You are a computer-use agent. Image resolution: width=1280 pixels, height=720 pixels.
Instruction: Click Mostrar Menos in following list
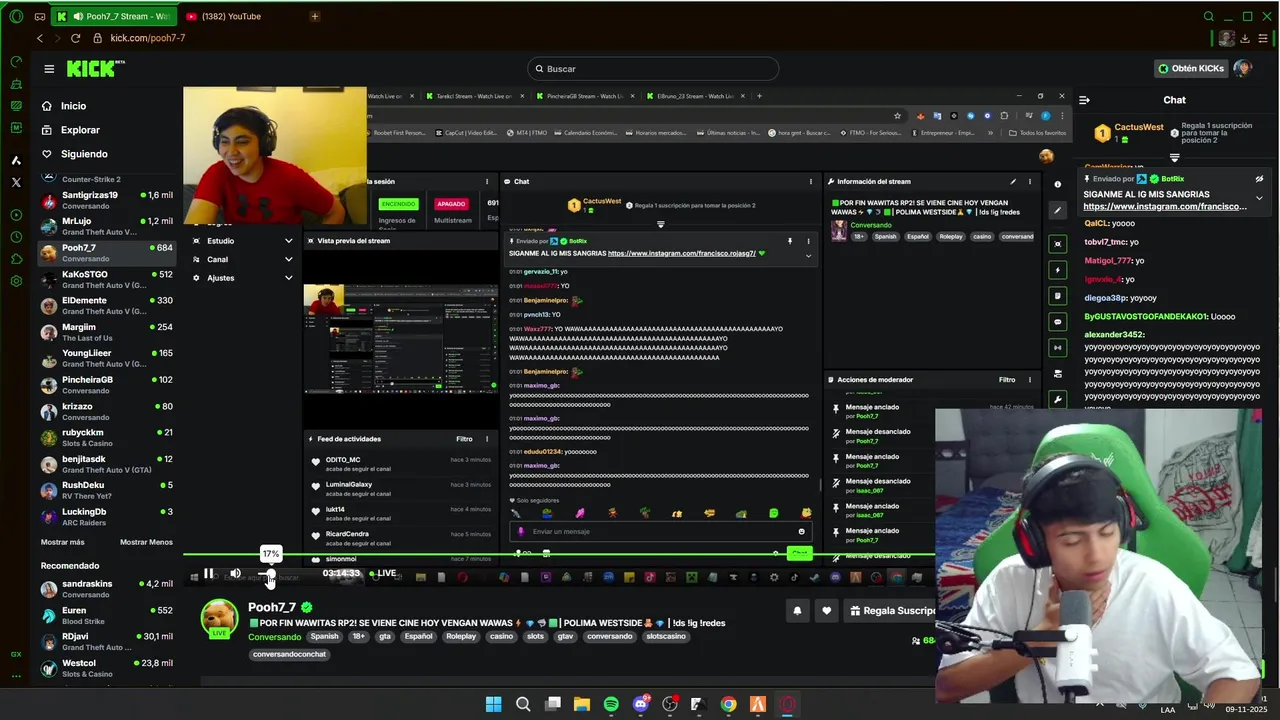[146, 542]
